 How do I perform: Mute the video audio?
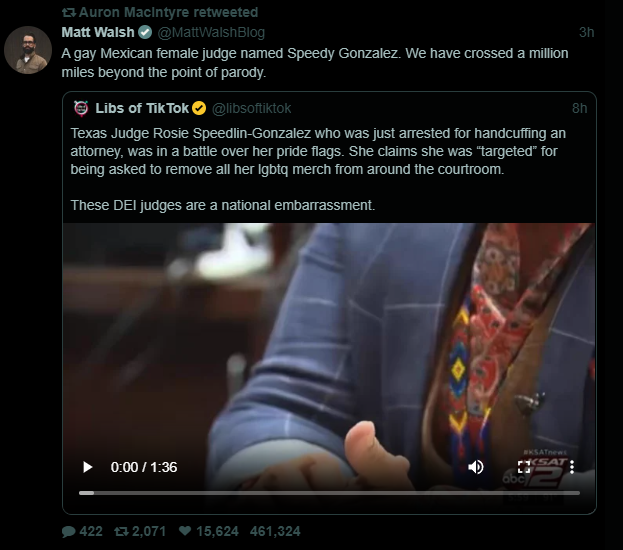pos(476,467)
